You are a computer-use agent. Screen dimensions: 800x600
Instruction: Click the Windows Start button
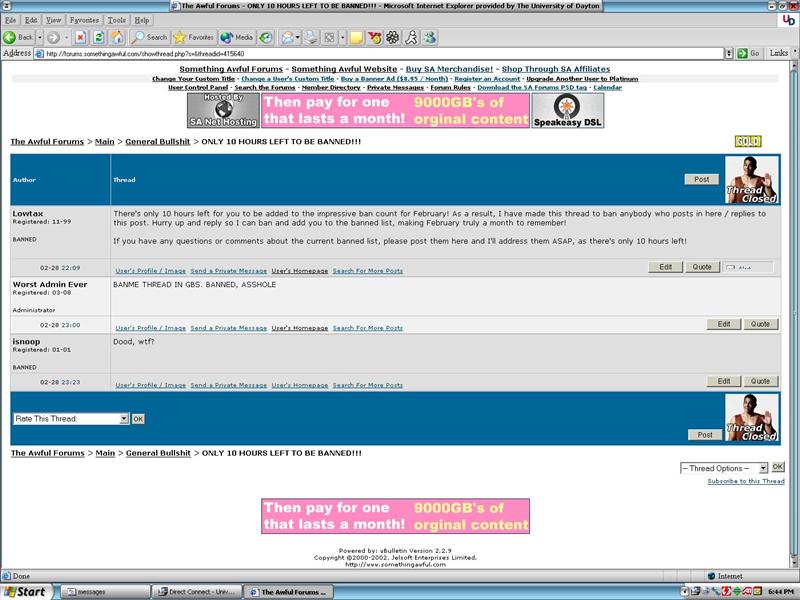click(26, 592)
